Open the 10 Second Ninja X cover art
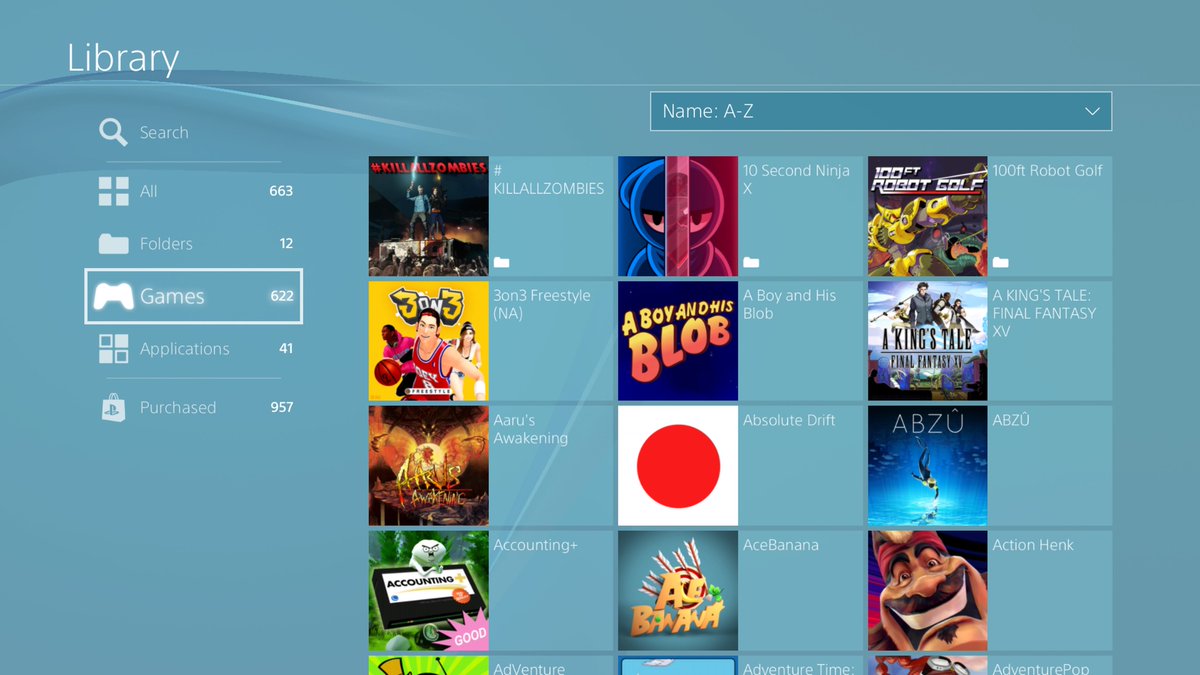 [x=678, y=216]
